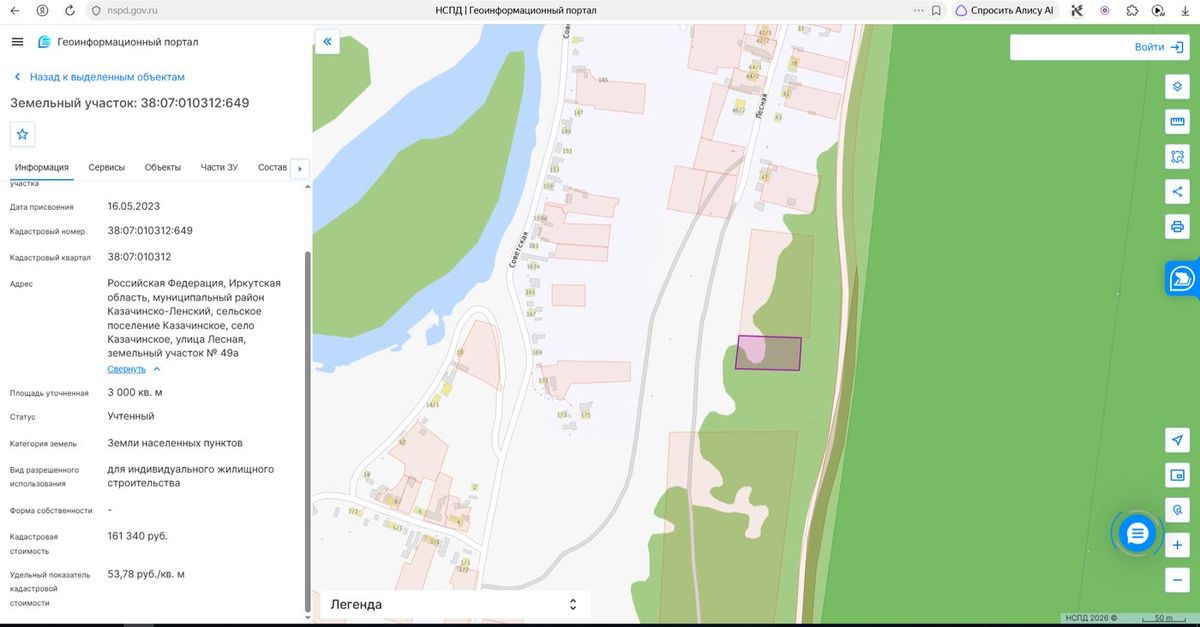
Task: Print the map
Action: pos(1177,227)
